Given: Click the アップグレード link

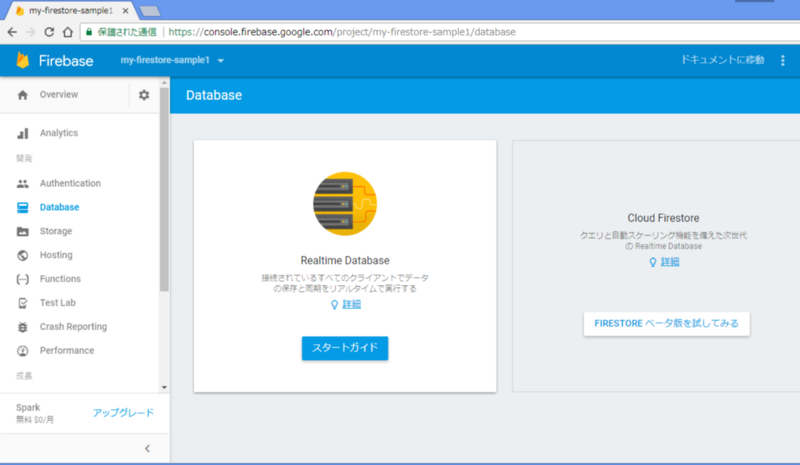Looking at the screenshot, I should (x=123, y=413).
